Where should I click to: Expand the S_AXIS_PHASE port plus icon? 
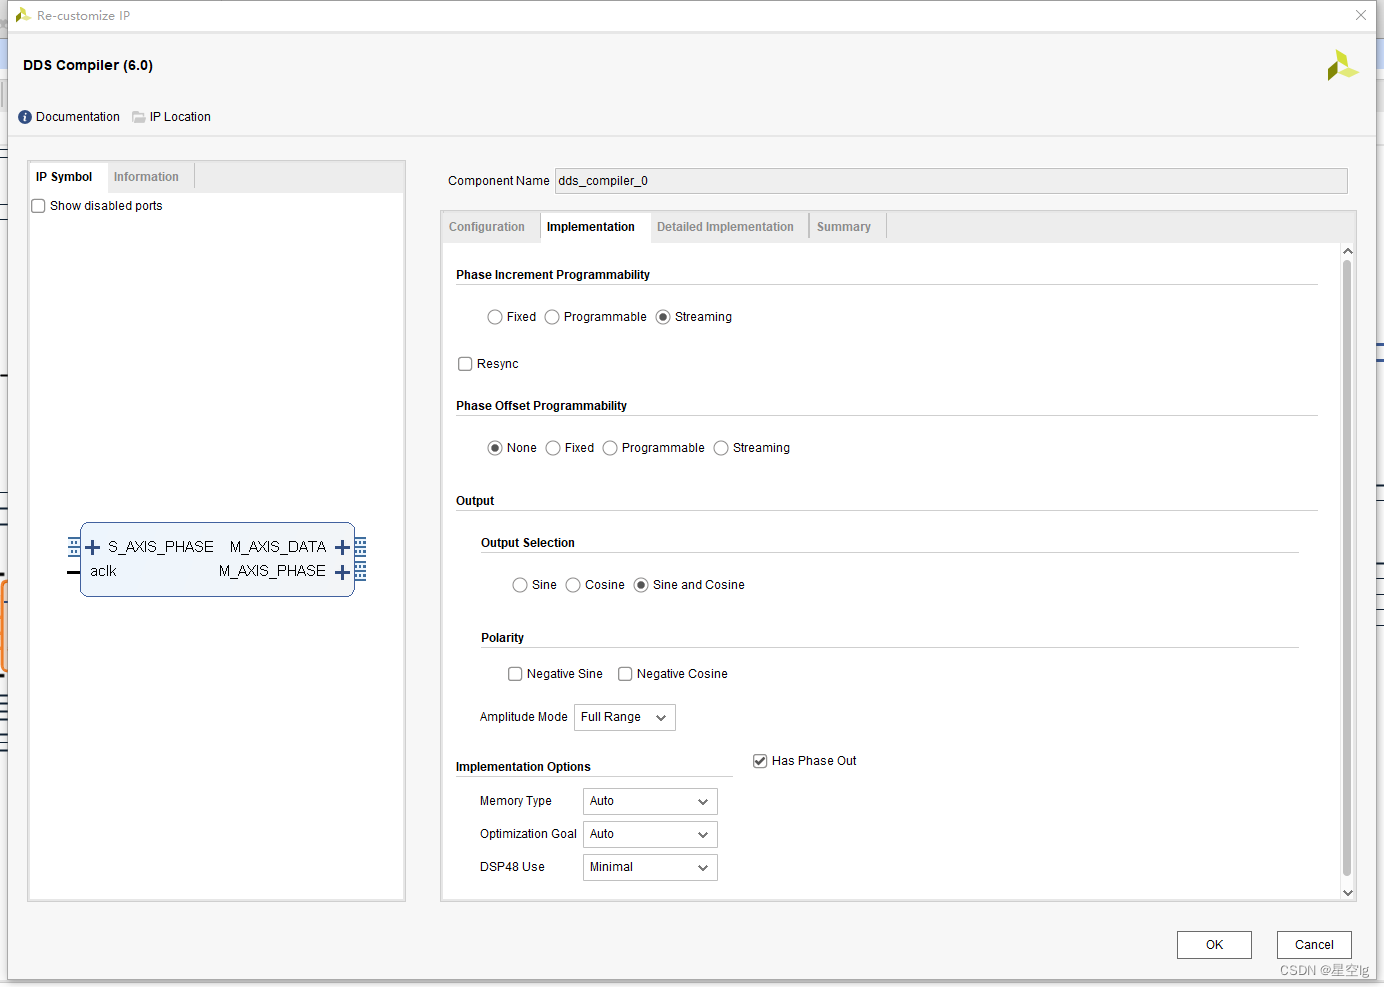(x=93, y=547)
